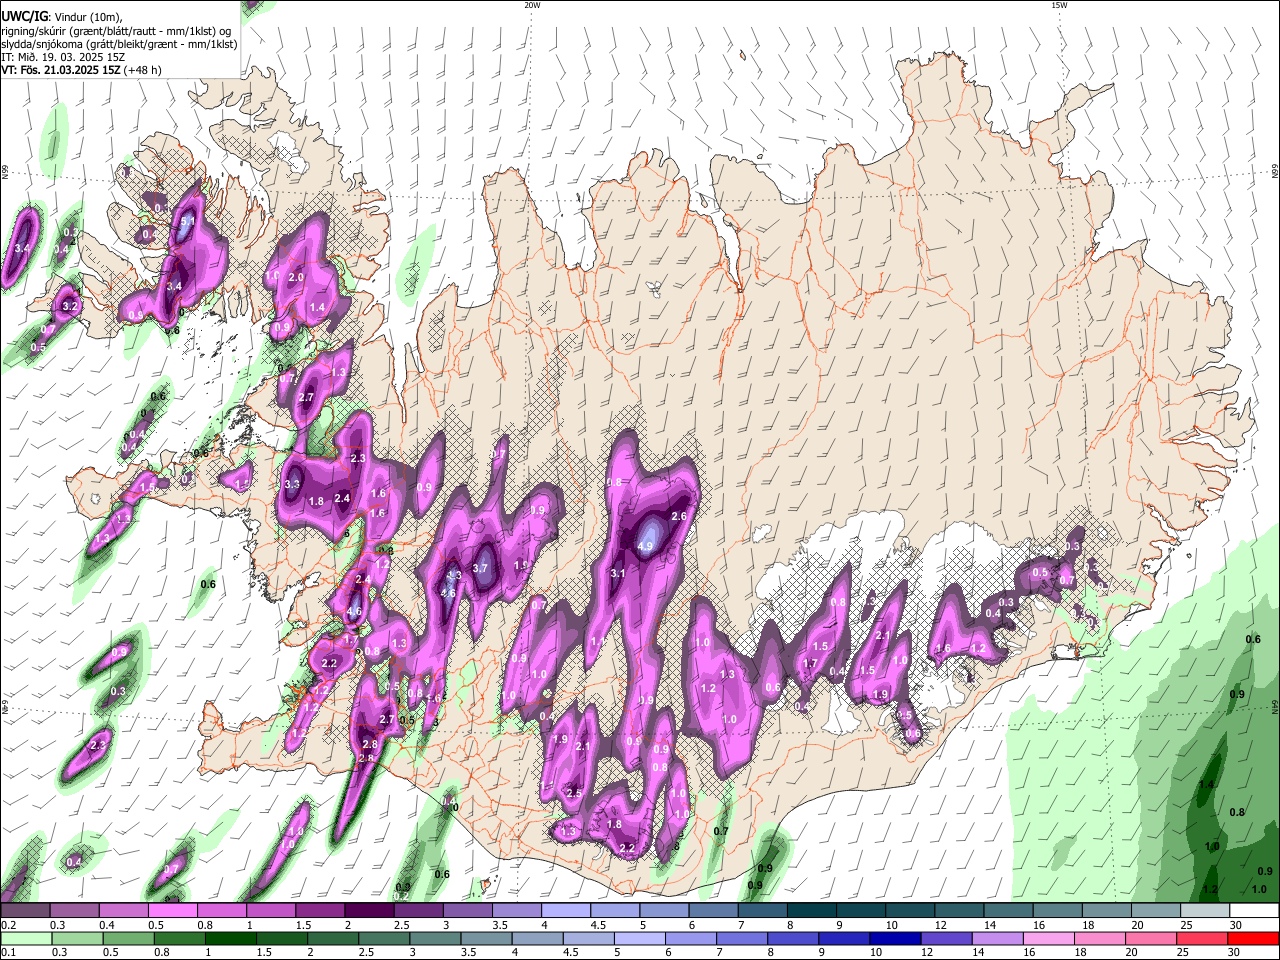This screenshot has width=1280, height=960.
Task: Click the dark blue rain swatch between 10 and 12
Action: [893, 938]
